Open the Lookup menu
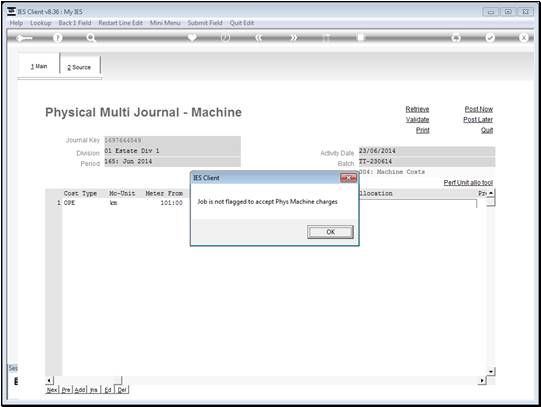Screen dimensions: 541x407 click(x=41, y=23)
